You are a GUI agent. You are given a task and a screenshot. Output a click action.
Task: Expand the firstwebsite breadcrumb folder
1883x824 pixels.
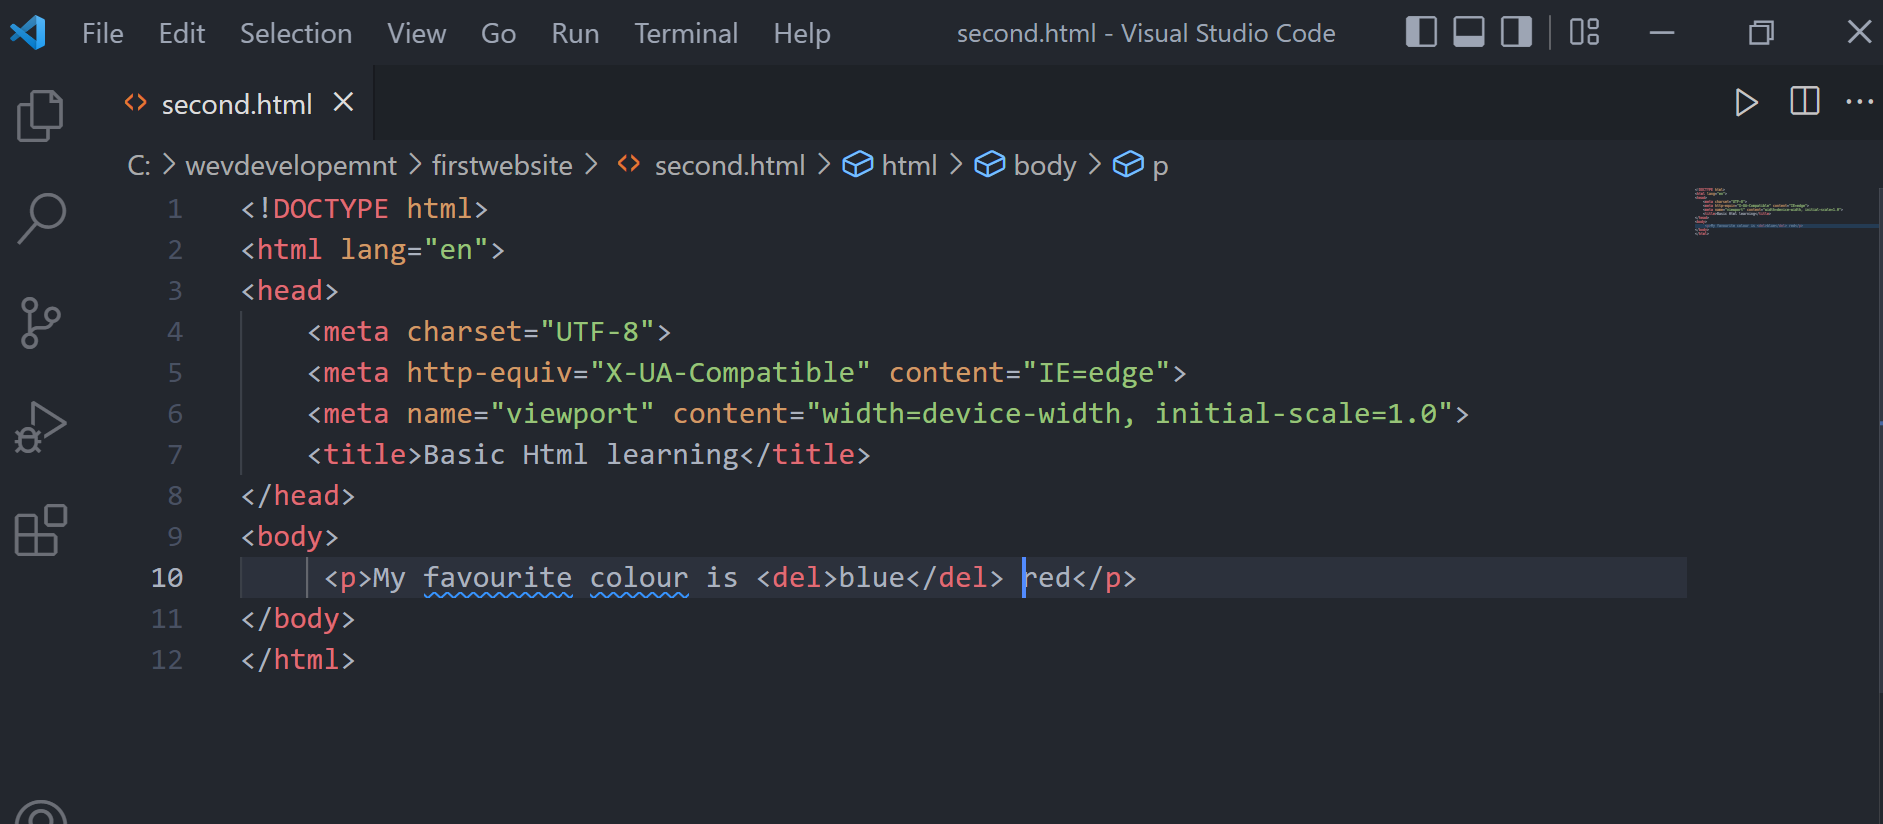coord(502,165)
